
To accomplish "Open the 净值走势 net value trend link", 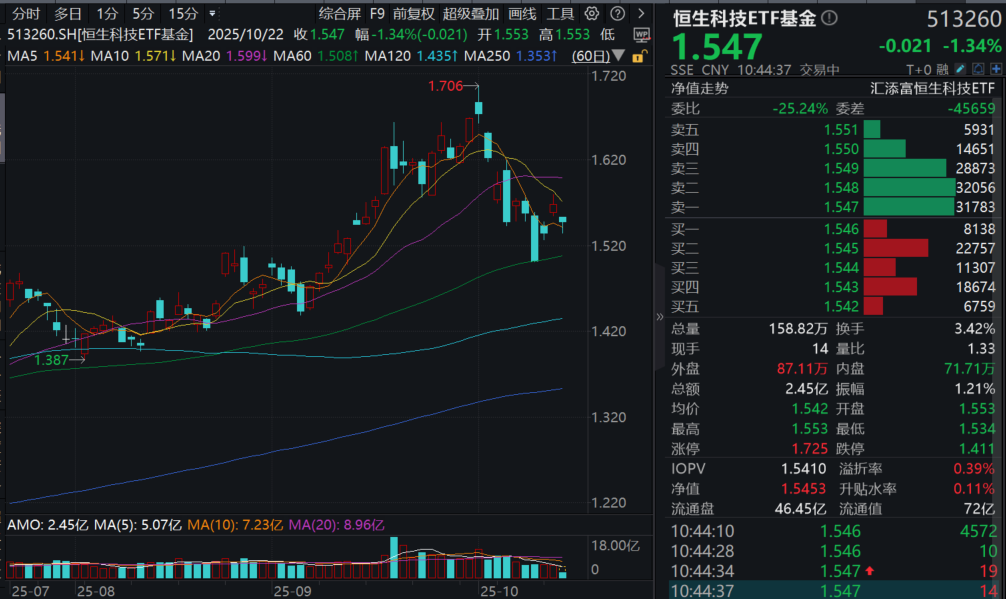I will click(x=700, y=88).
